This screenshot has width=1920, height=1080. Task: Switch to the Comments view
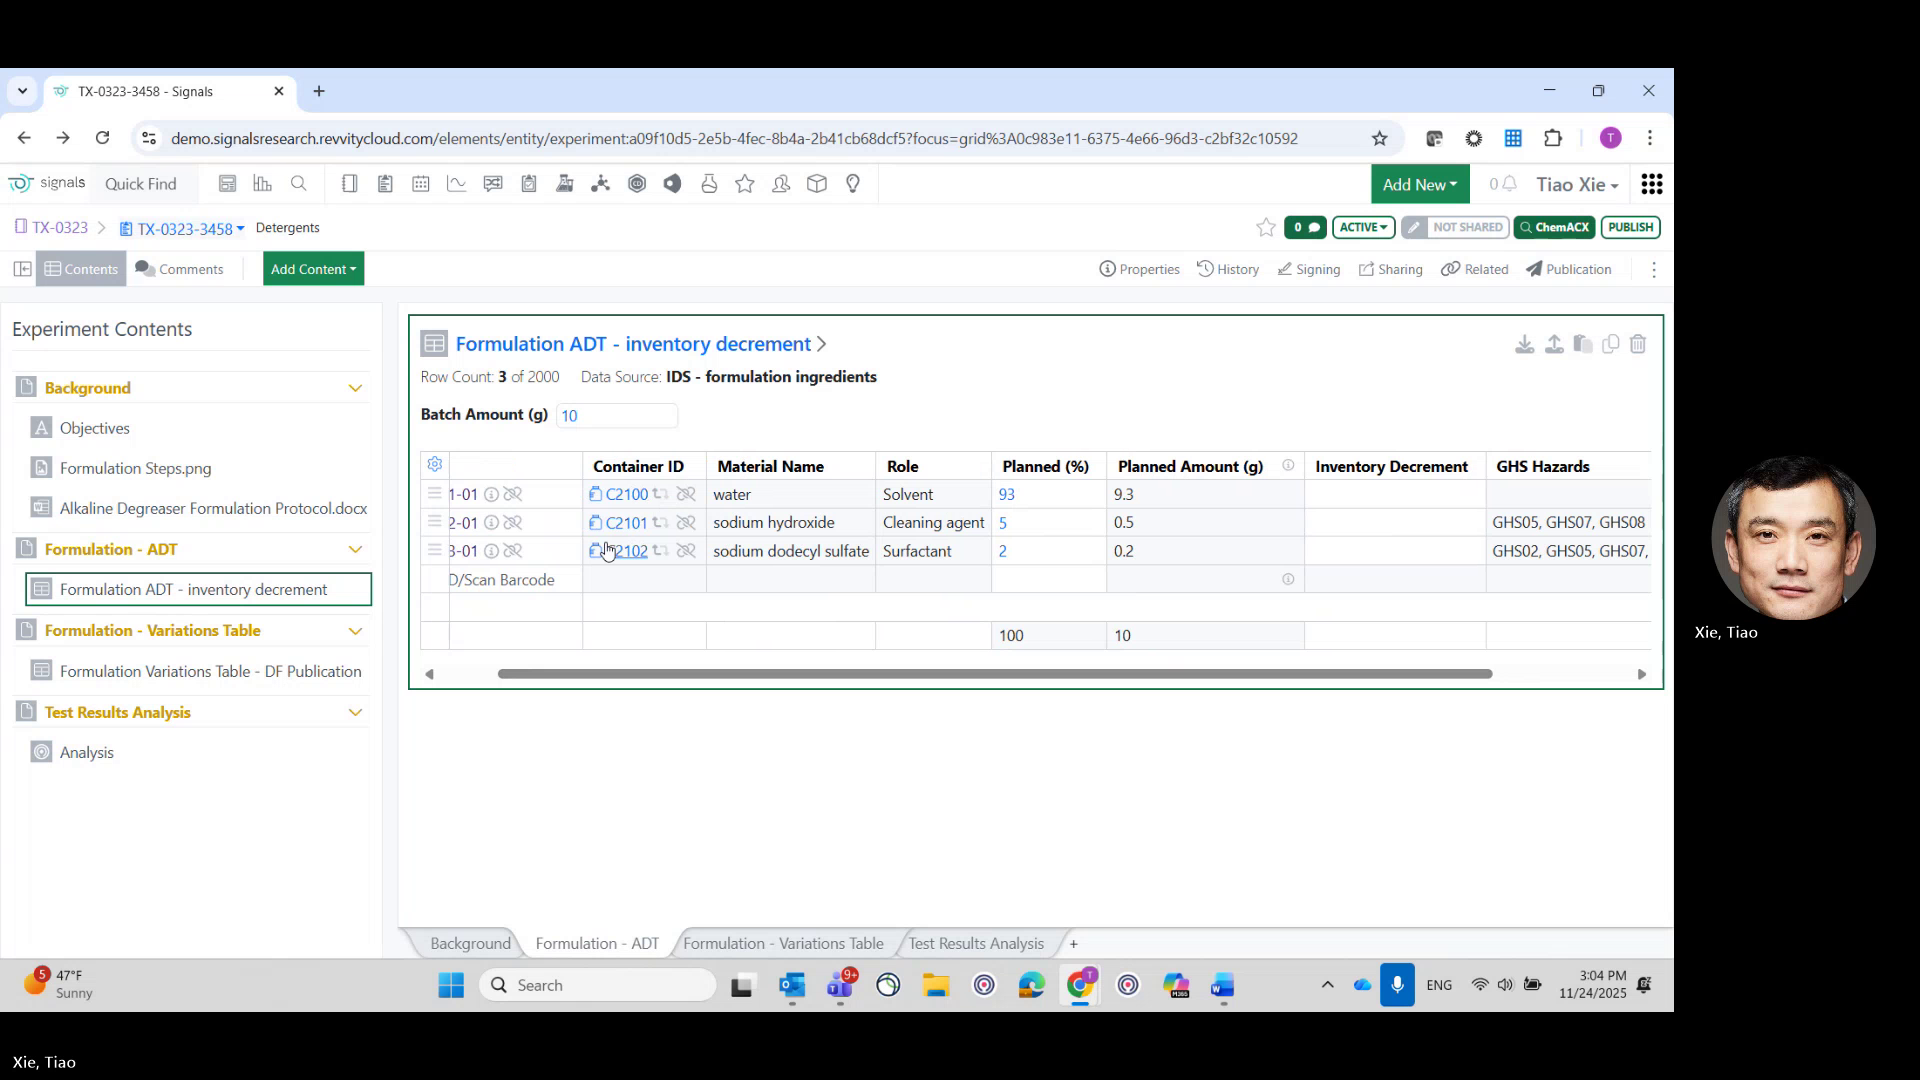(180, 269)
